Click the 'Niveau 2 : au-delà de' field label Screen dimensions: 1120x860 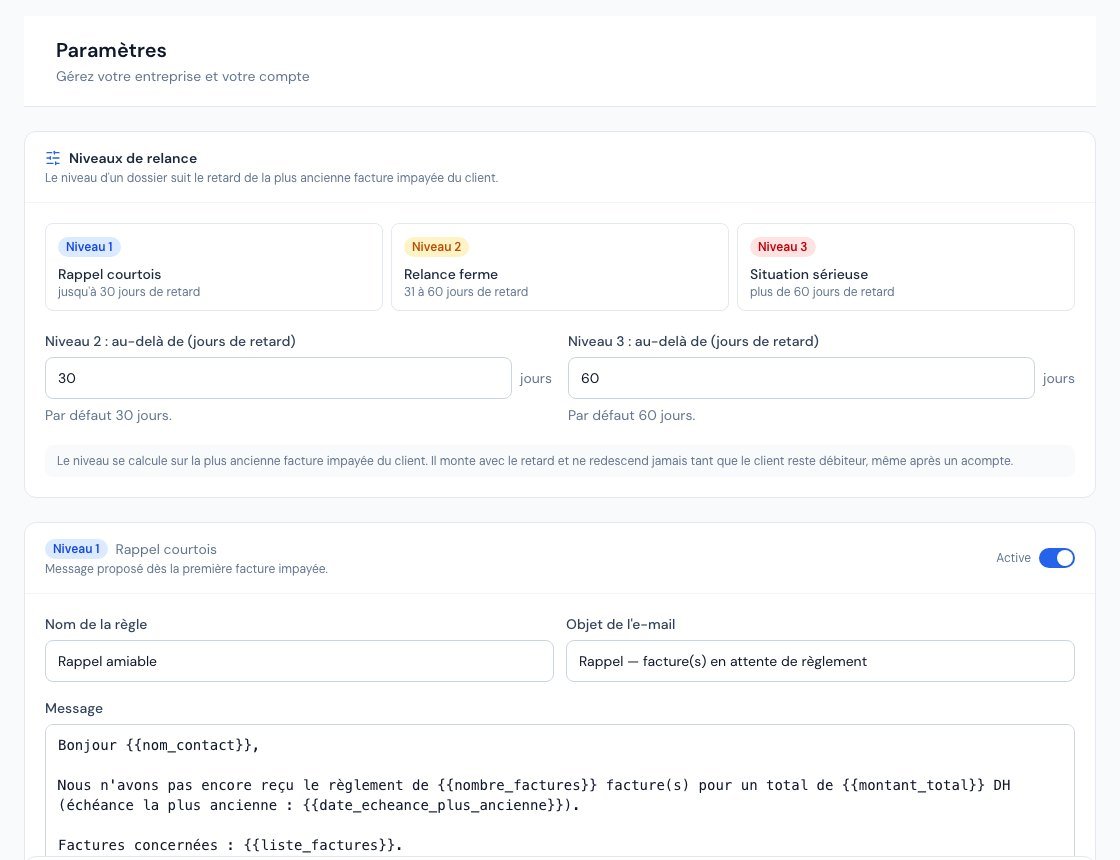click(170, 341)
